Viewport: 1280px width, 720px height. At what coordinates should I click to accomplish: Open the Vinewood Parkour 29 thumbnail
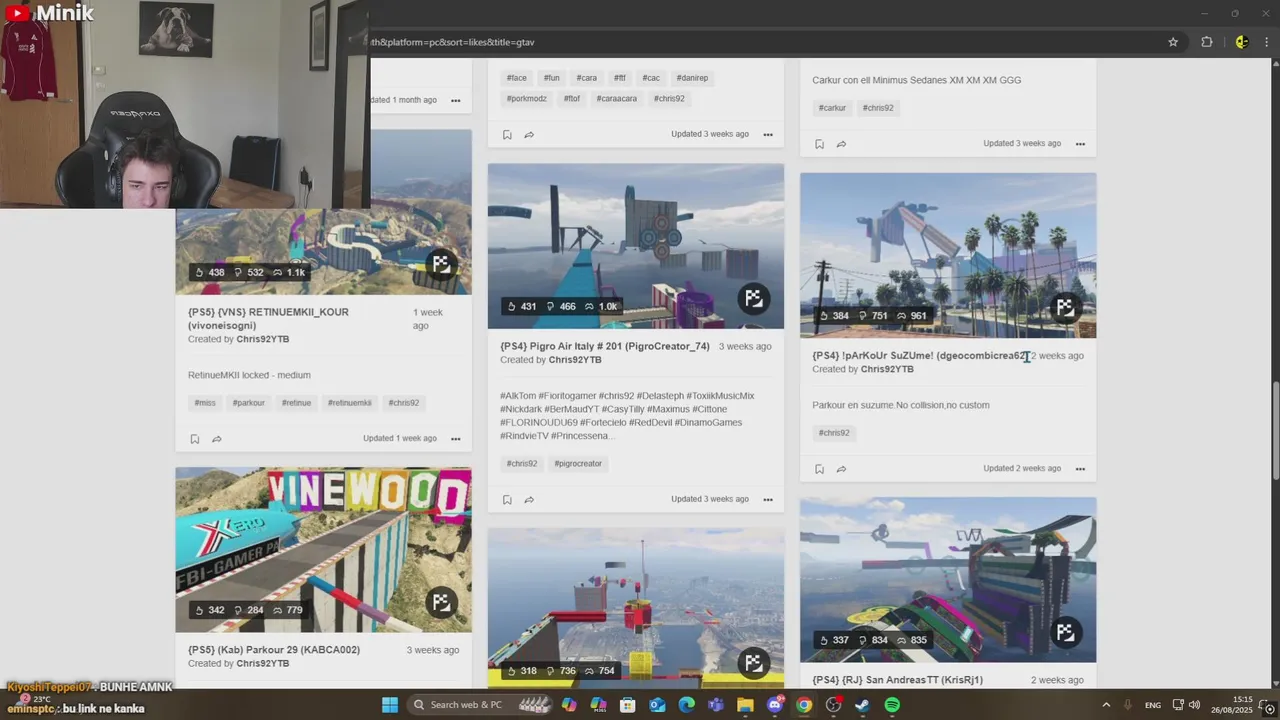[x=324, y=550]
